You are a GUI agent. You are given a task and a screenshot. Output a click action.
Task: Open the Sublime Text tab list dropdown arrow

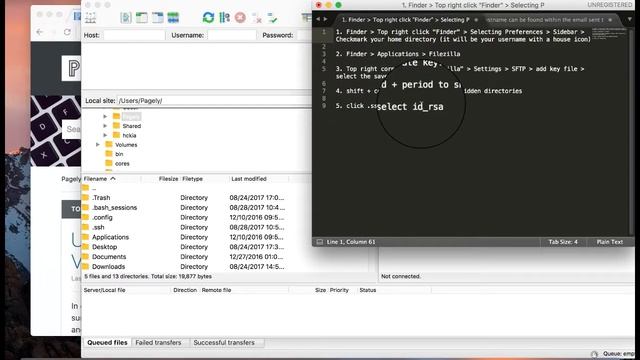(x=630, y=19)
